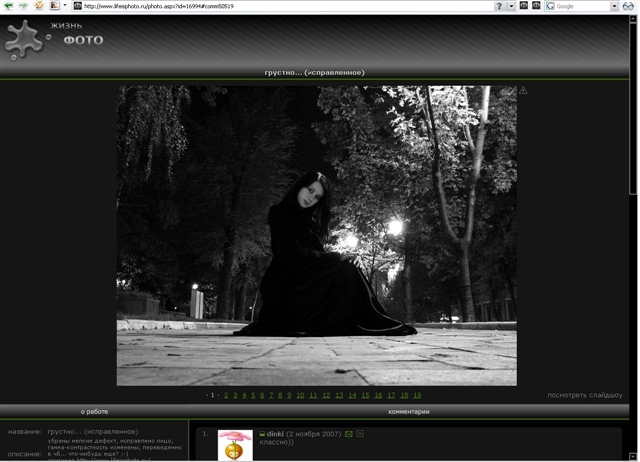Click the URL address bar
The width and height of the screenshot is (640, 462).
point(280,6)
